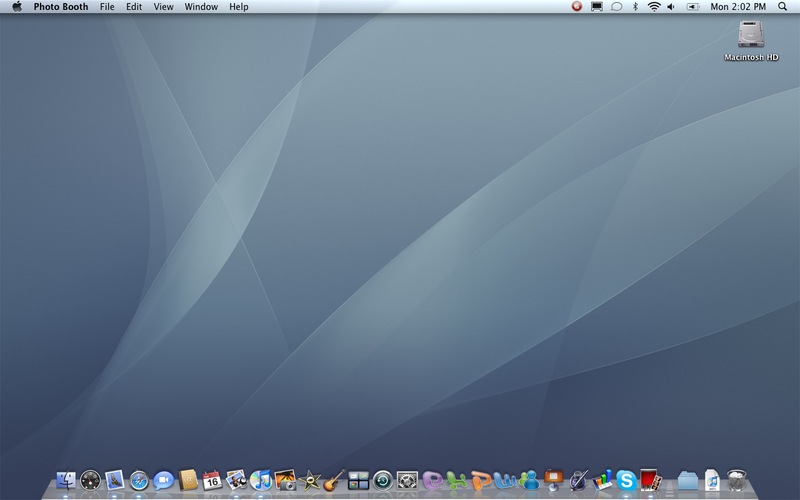The height and width of the screenshot is (500, 800).
Task: Open Time Machine in the Dock
Action: 383,480
